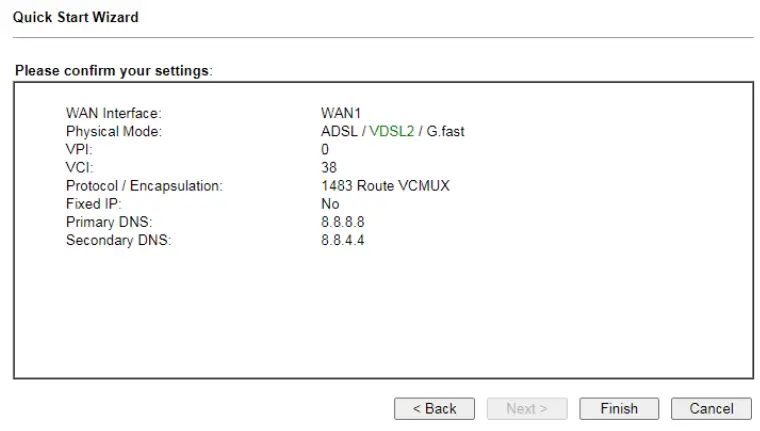
Task: Click the greyed-out Next button
Action: [x=526, y=408]
